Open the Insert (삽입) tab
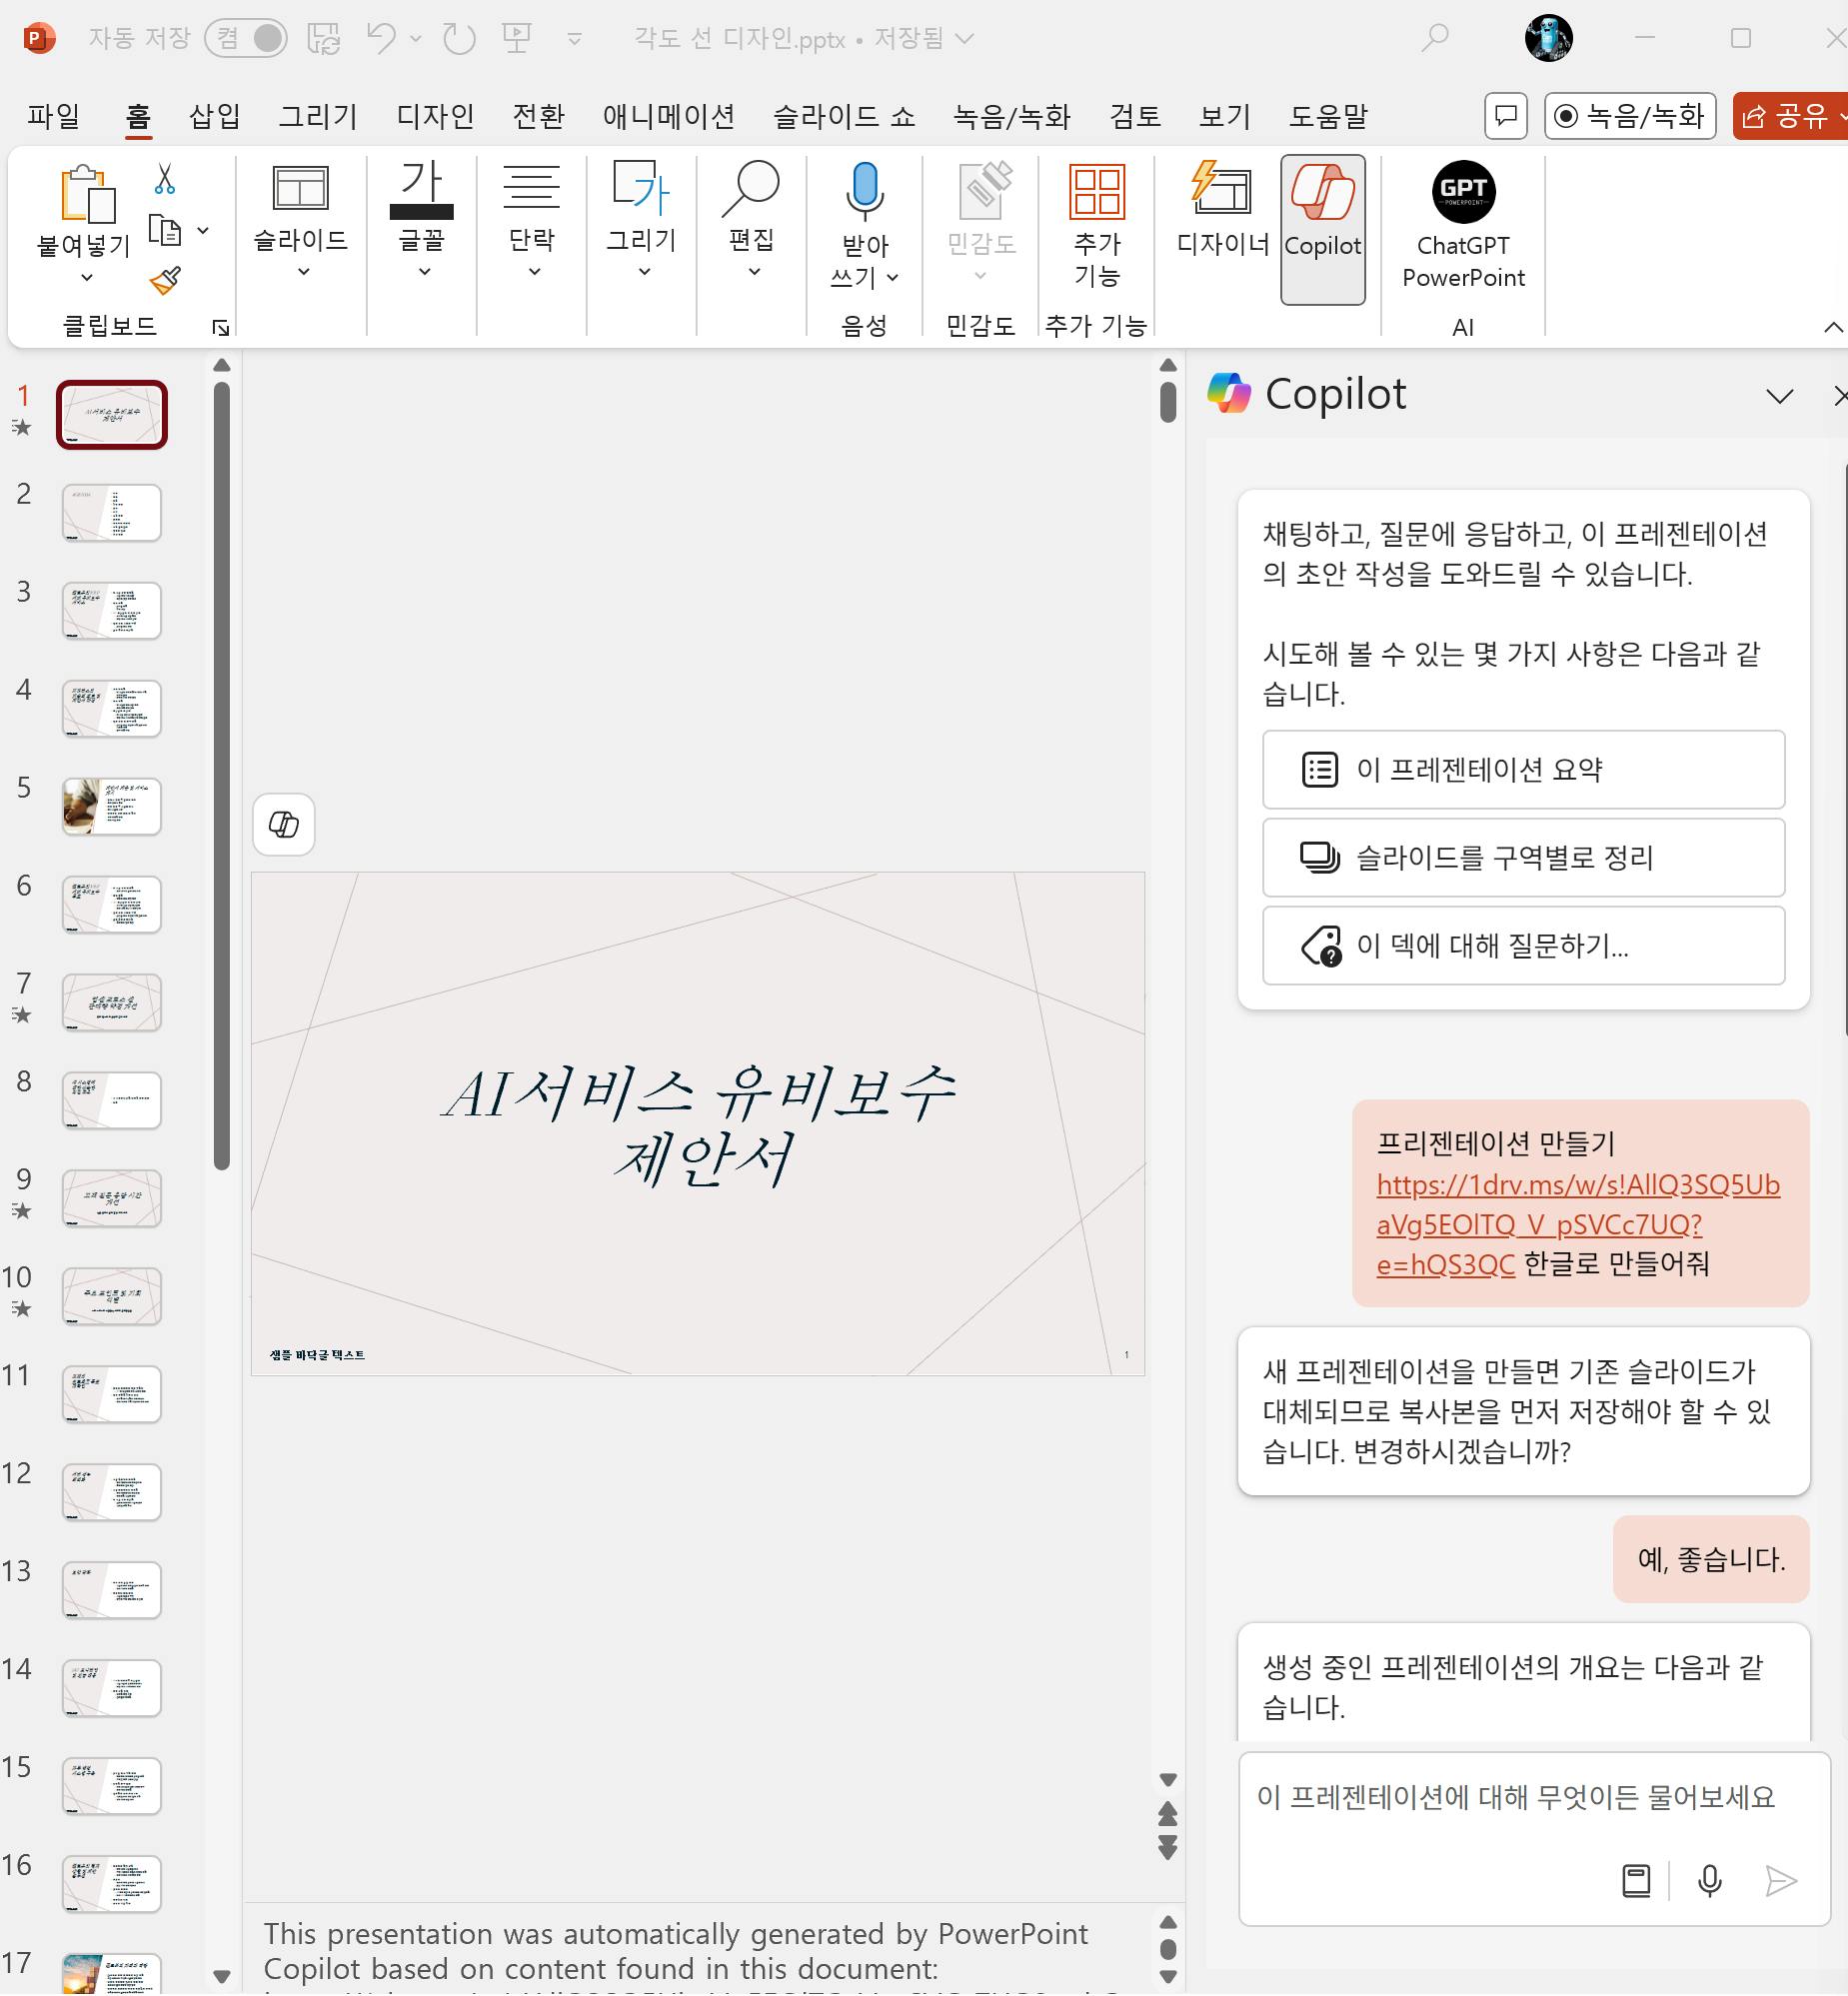1848x1996 pixels. pos(214,116)
